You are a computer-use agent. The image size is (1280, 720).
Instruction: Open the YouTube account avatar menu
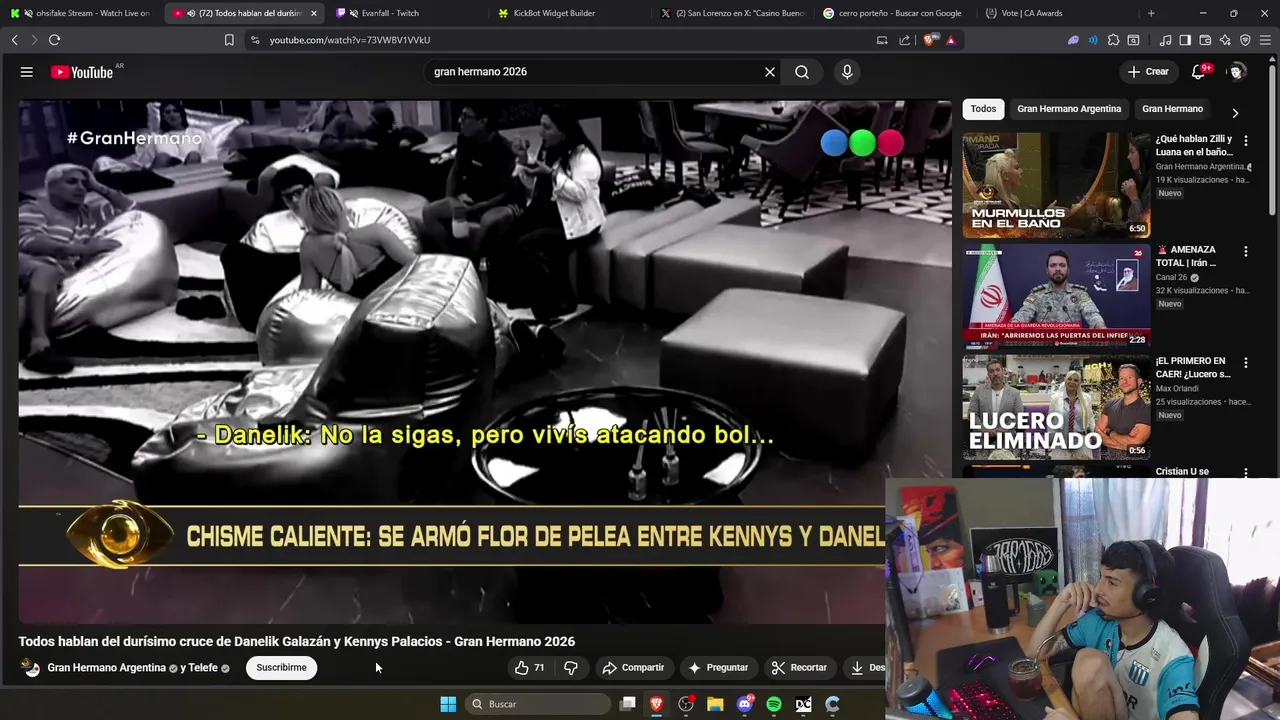click(x=1237, y=72)
